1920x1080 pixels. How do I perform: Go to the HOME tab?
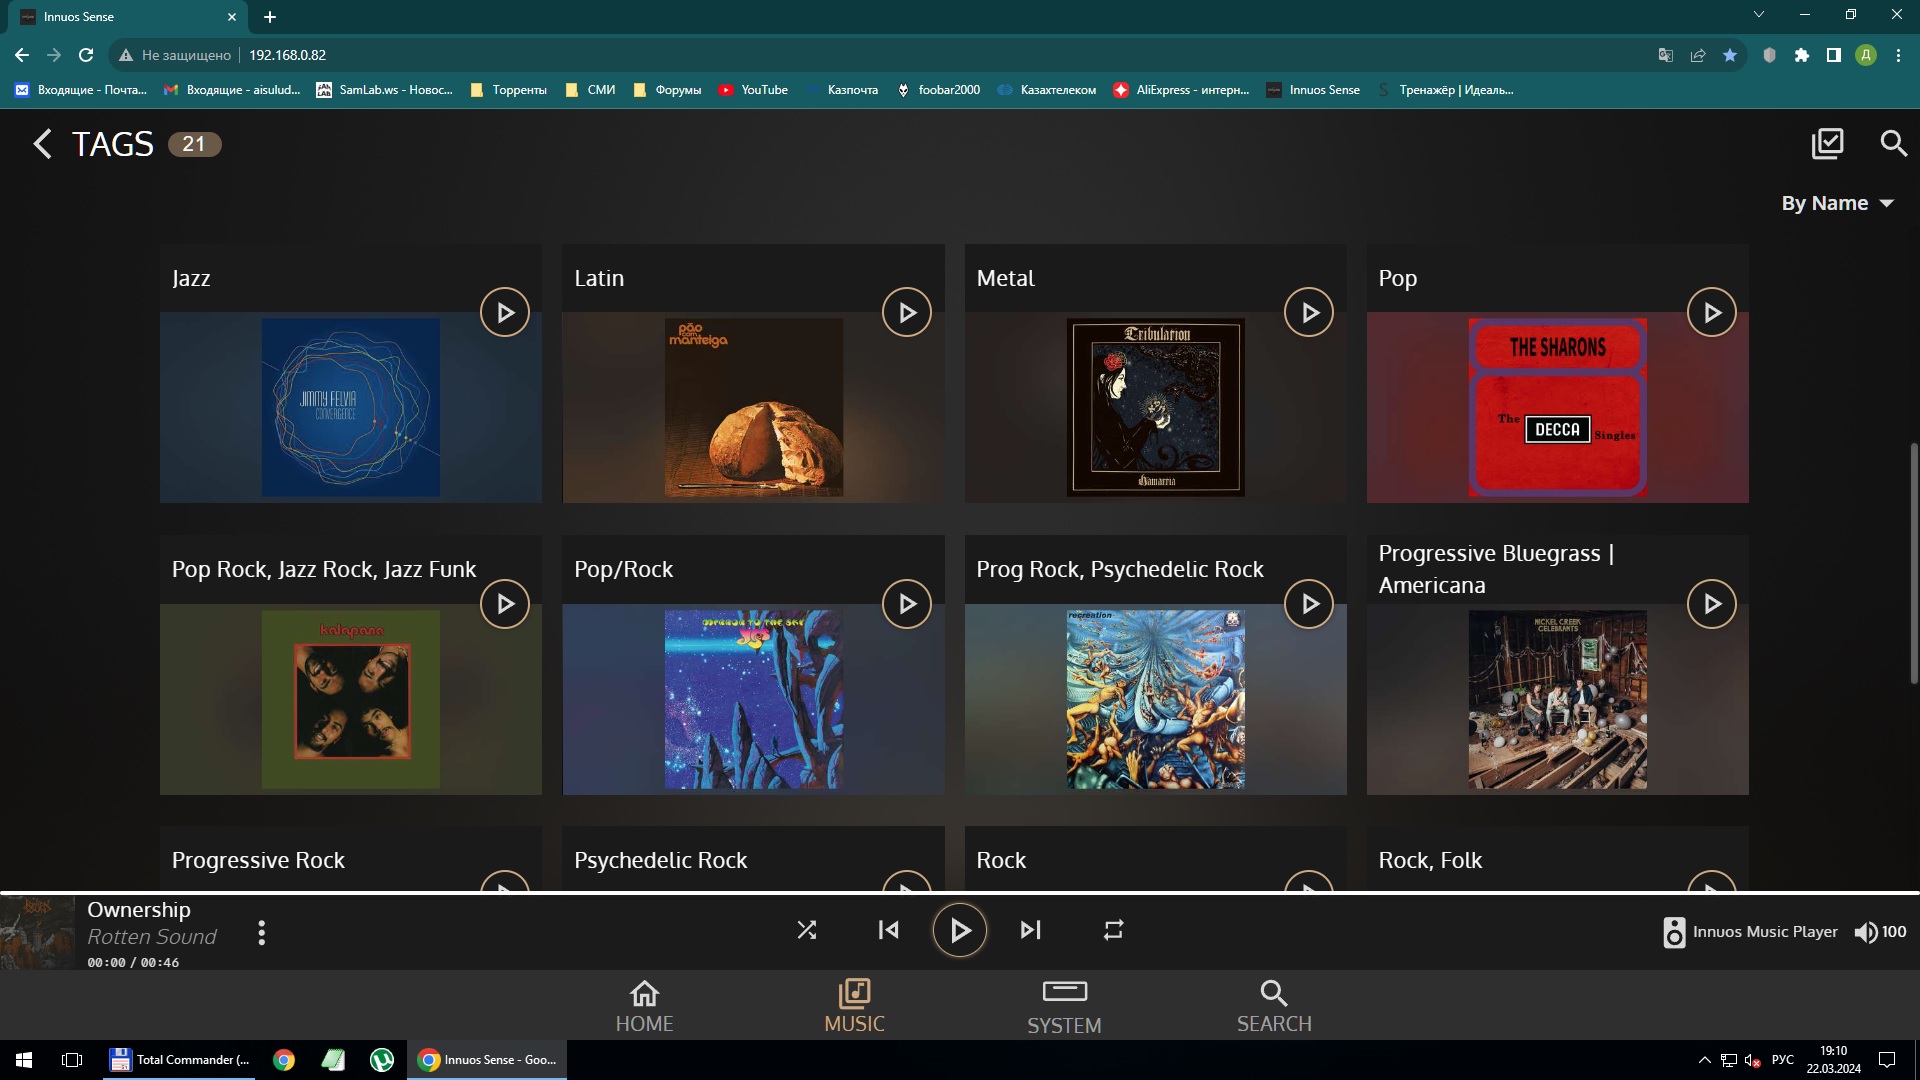(x=644, y=1006)
